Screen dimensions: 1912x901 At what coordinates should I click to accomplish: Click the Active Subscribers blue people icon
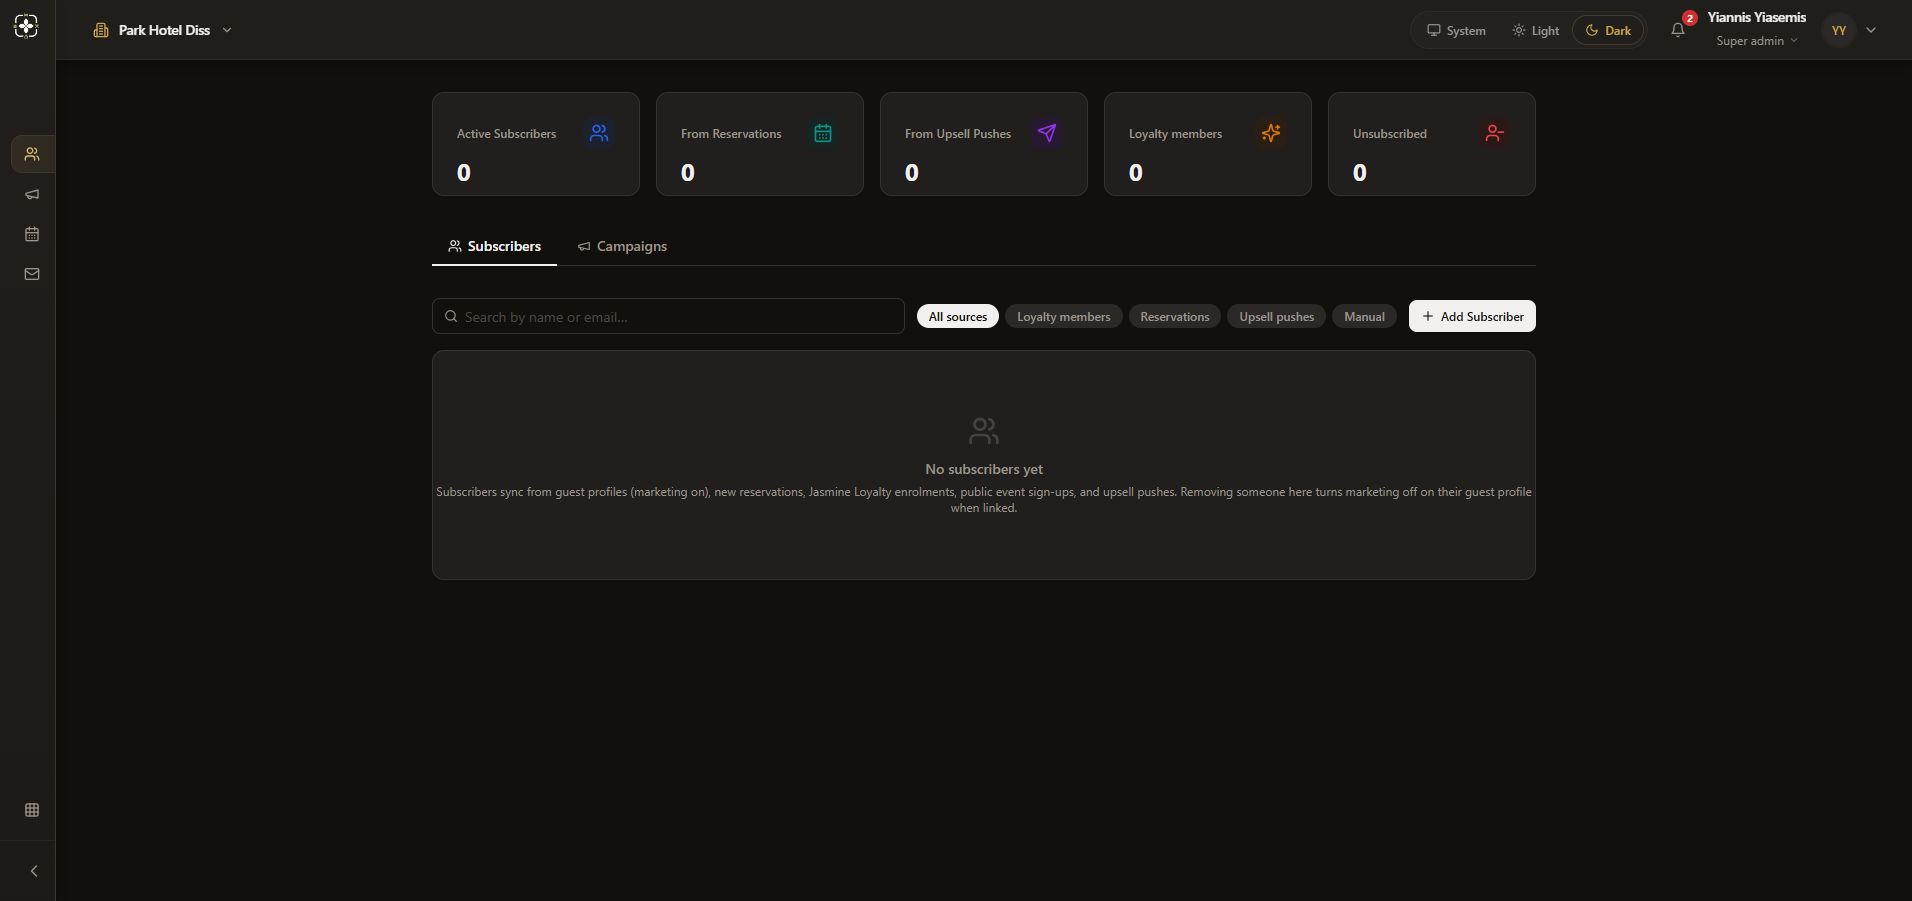[599, 133]
